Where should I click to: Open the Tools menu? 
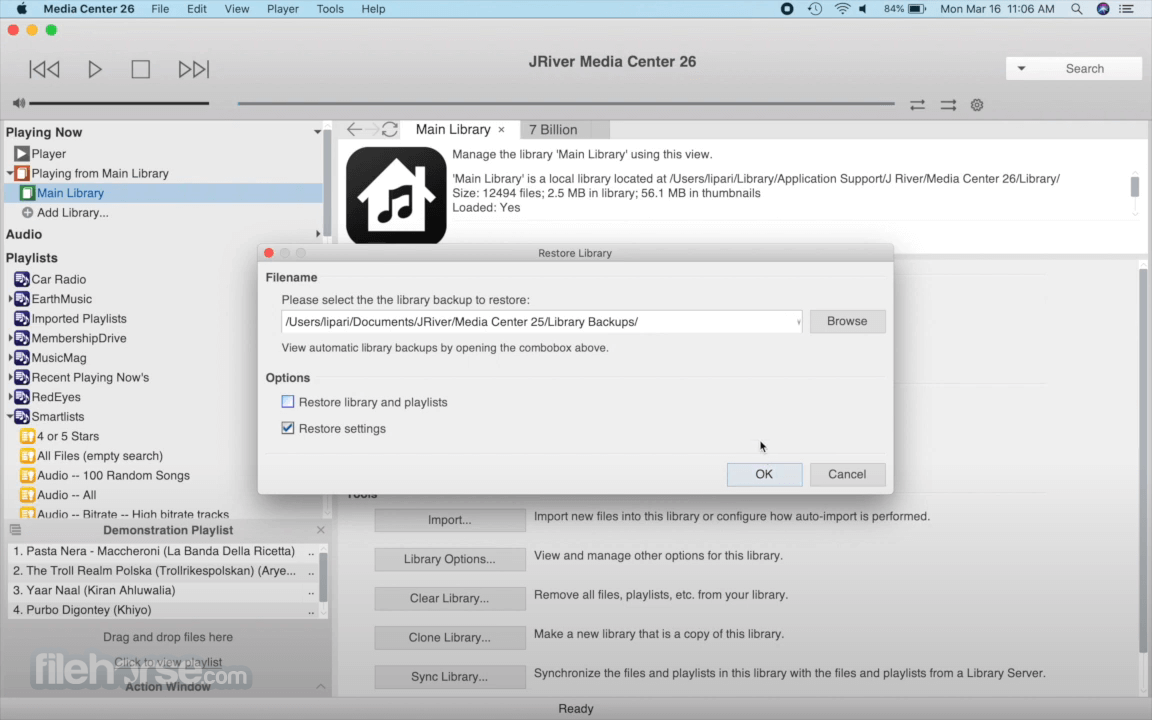[330, 9]
